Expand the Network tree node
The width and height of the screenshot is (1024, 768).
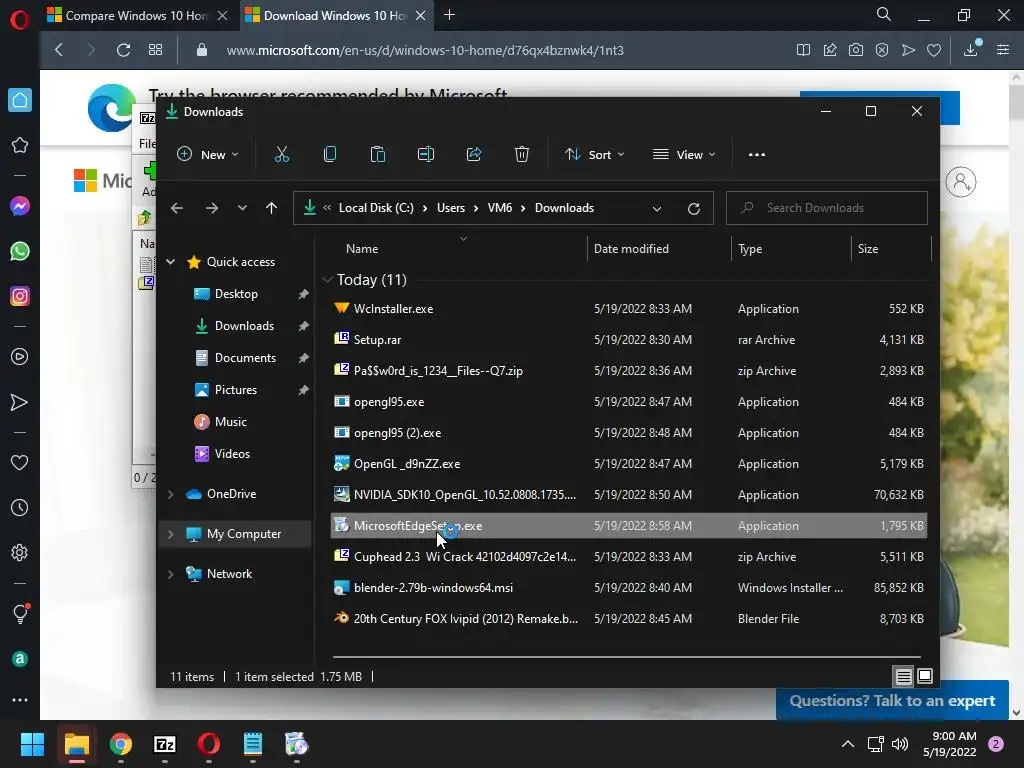[x=170, y=574]
